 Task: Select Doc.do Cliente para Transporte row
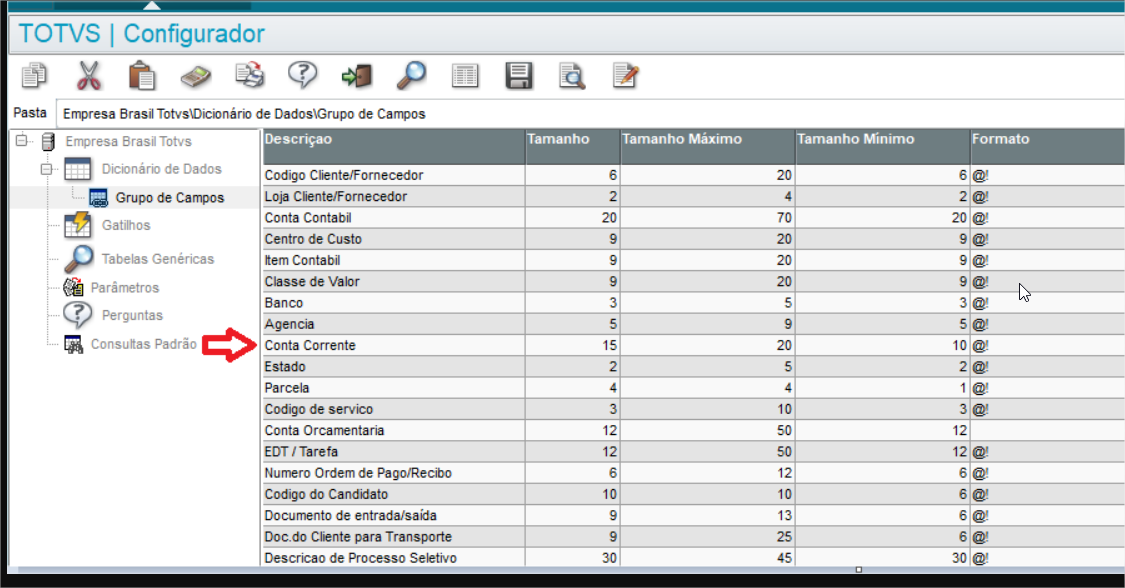694,536
